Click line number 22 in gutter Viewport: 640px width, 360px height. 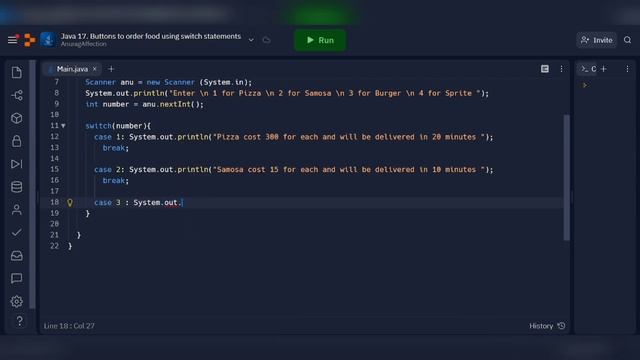click(55, 246)
